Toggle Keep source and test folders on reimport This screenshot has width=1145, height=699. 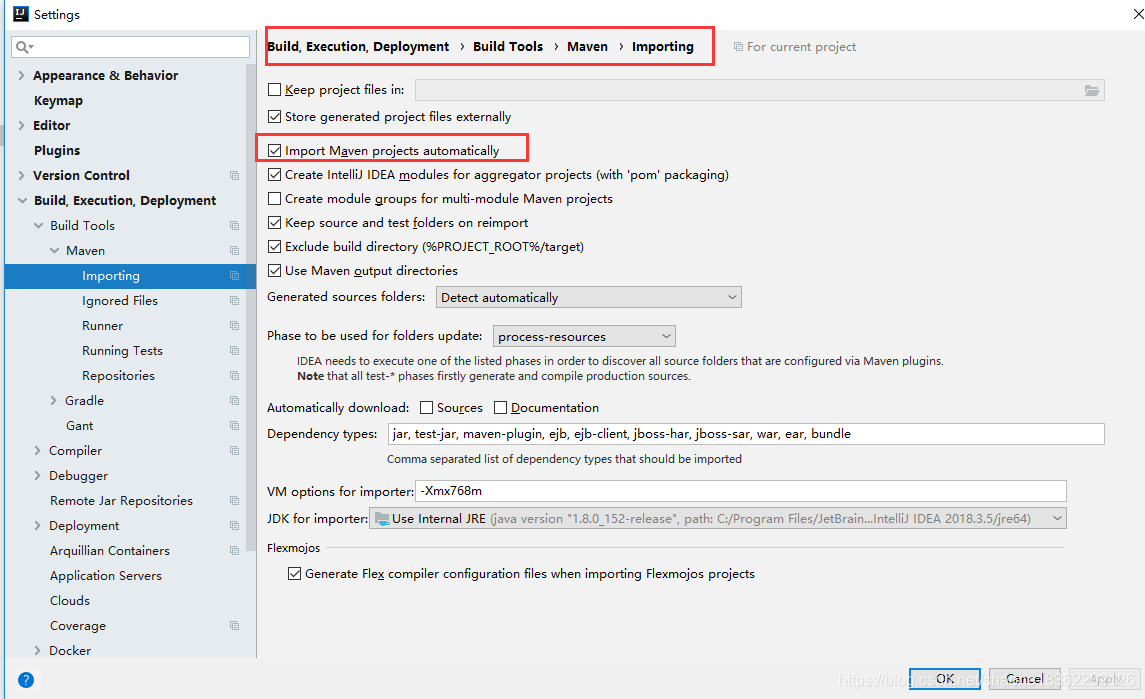pyautogui.click(x=275, y=223)
